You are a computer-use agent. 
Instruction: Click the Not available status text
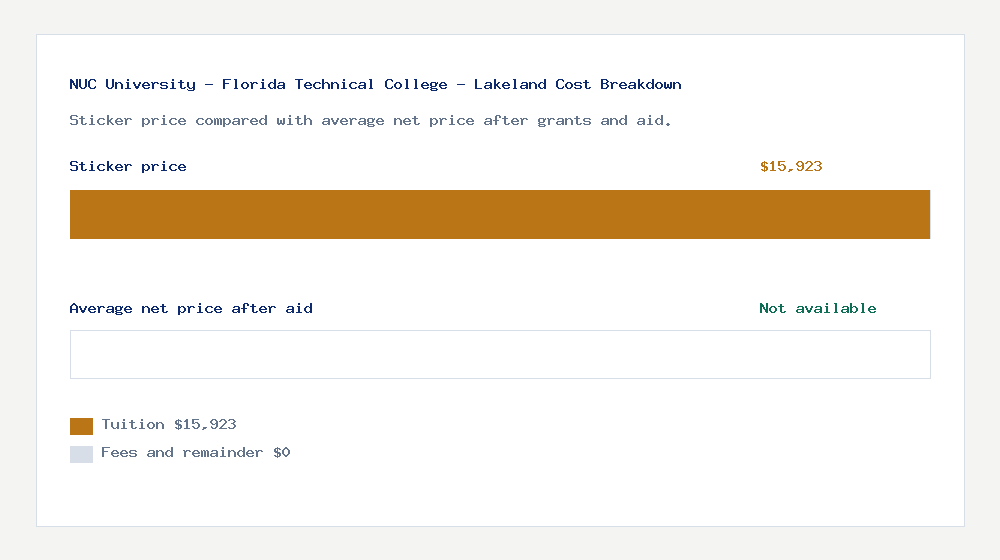pyautogui.click(x=817, y=309)
